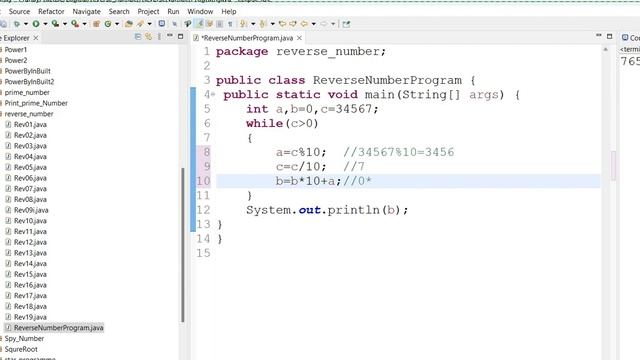Image resolution: width=640 pixels, height=360 pixels.
Task: Open Rev09i.java in the explorer
Action: pos(31,210)
